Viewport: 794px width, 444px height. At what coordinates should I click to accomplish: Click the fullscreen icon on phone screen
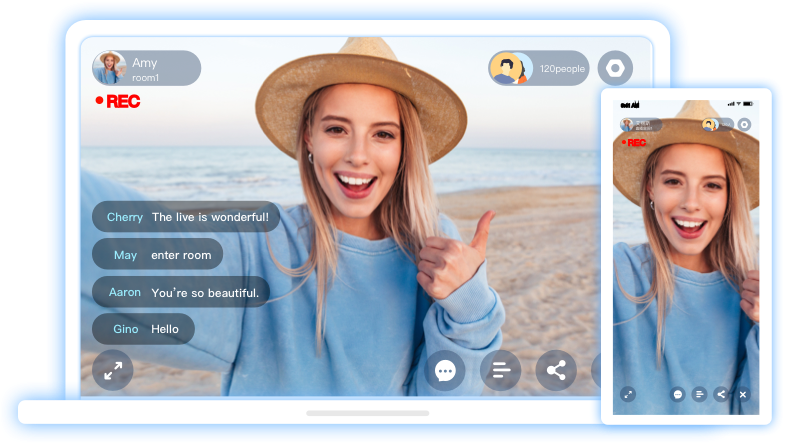[628, 395]
